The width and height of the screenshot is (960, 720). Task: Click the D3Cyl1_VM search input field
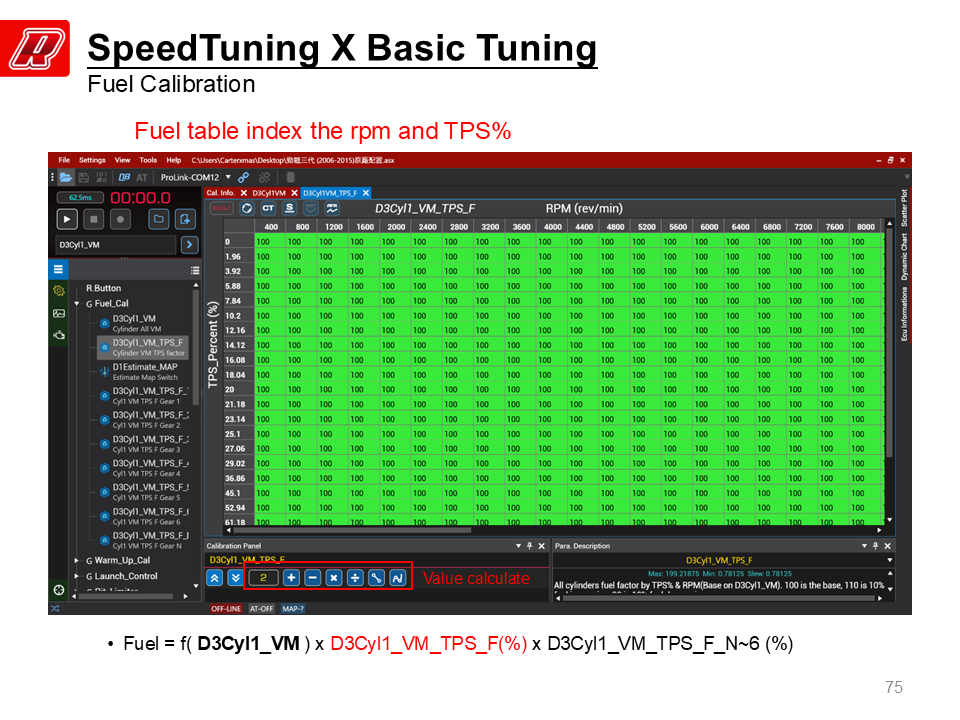pyautogui.click(x=116, y=245)
